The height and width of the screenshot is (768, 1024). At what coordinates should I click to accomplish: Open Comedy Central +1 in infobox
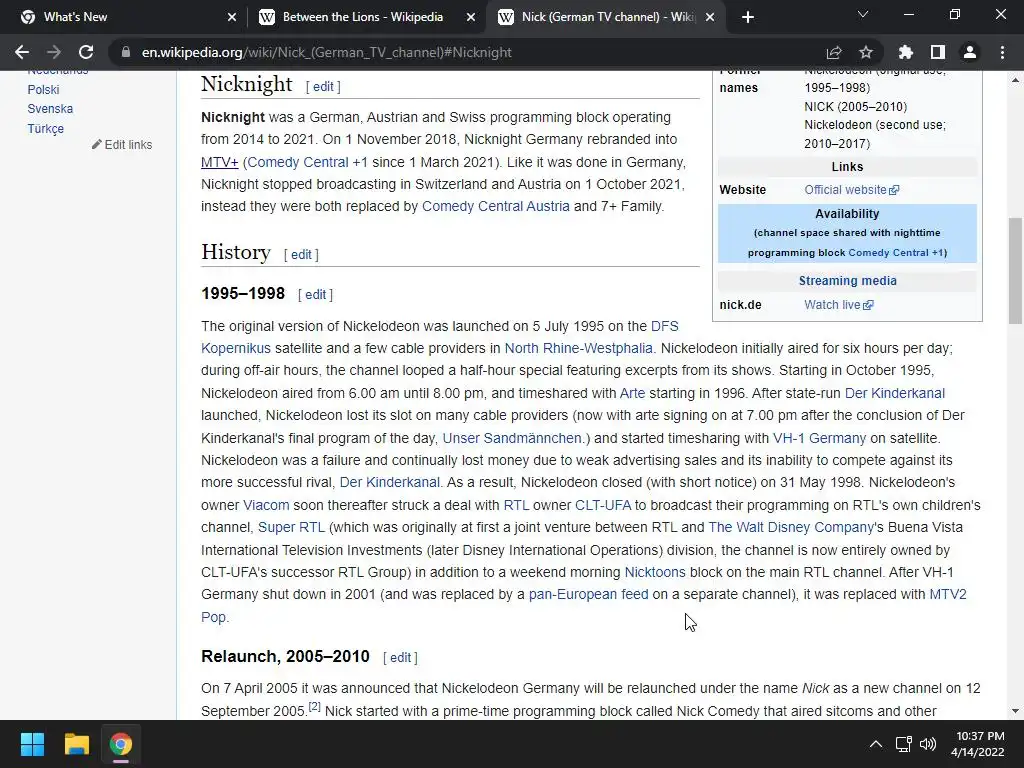(x=895, y=253)
